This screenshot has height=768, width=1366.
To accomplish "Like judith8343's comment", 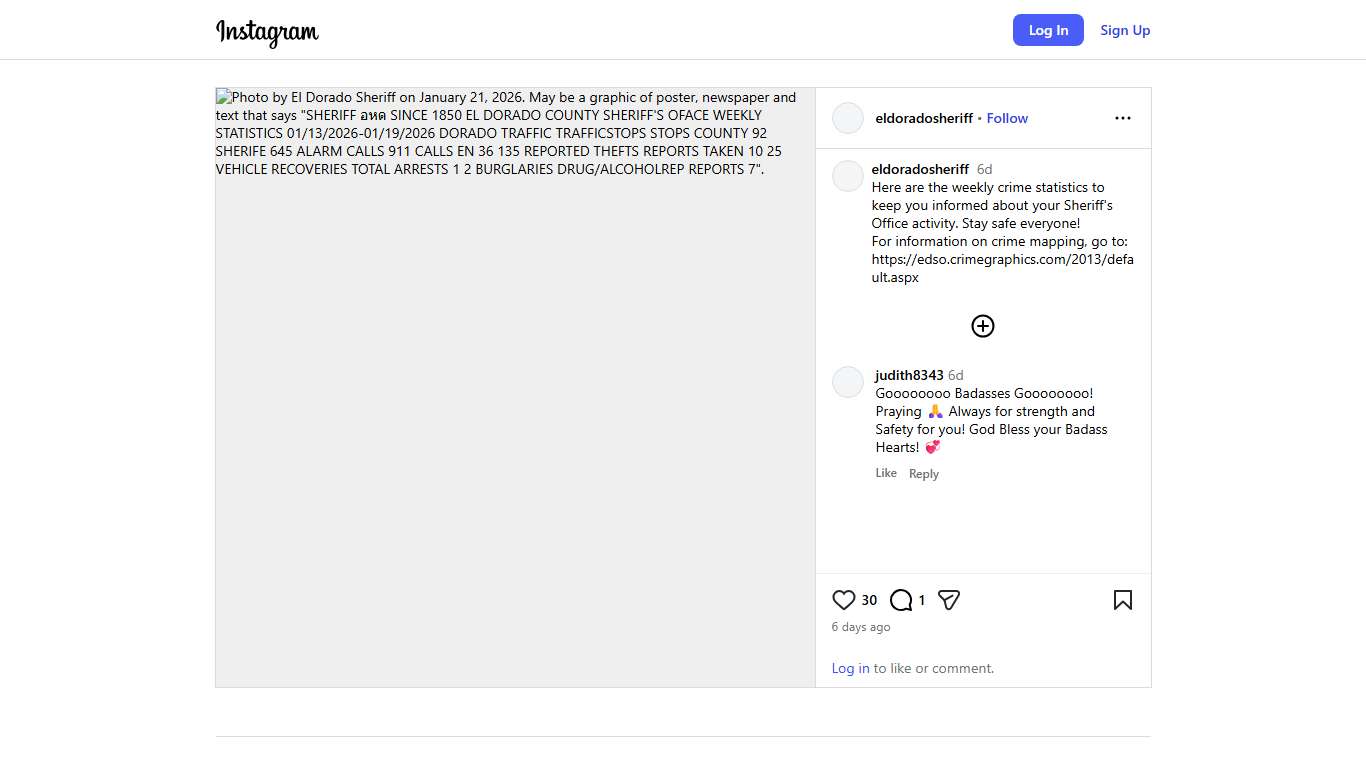I will (x=886, y=473).
